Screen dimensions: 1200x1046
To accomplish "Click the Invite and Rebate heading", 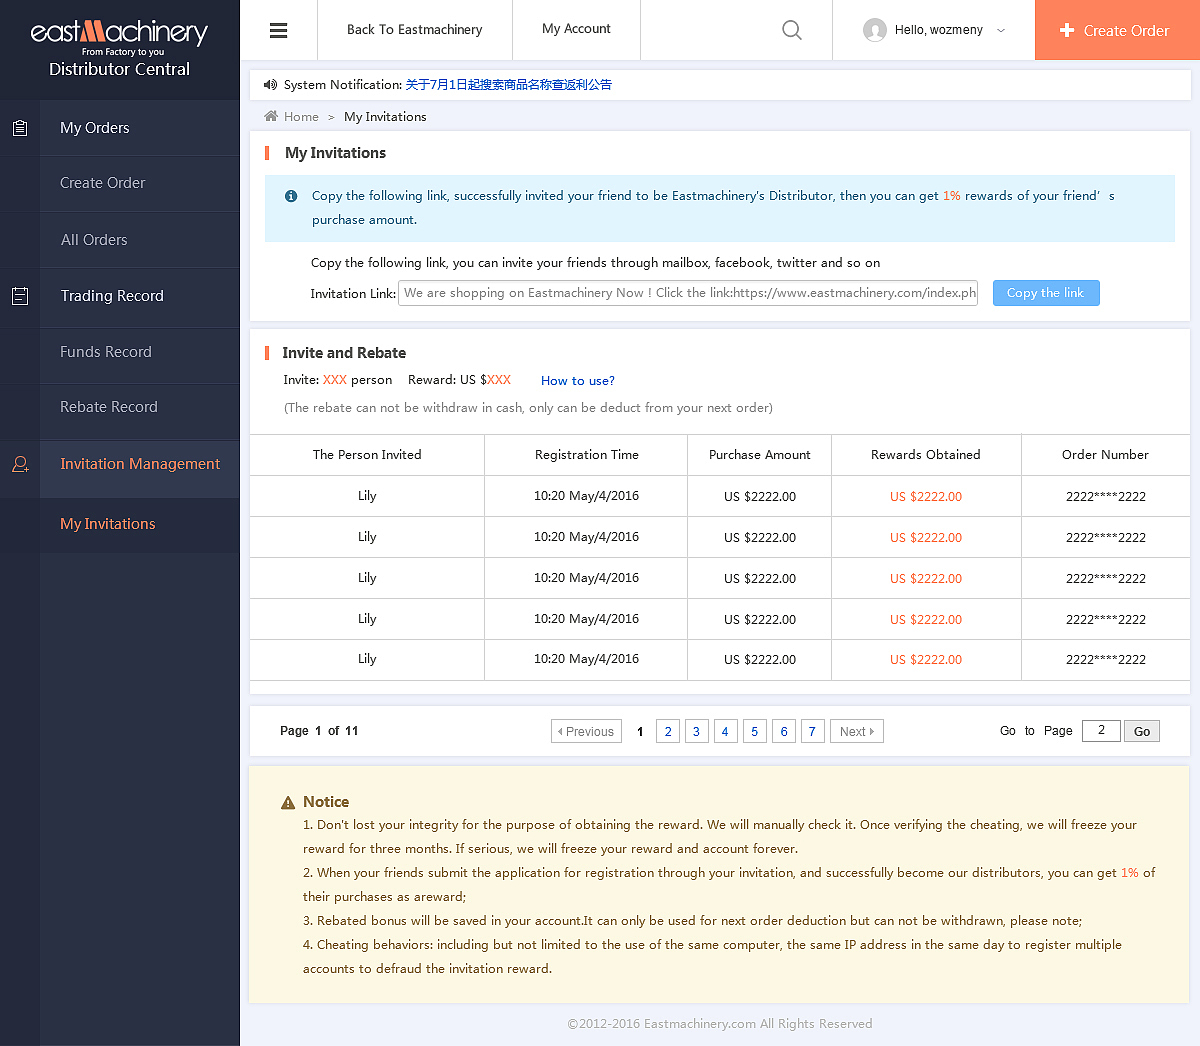I will 344,353.
